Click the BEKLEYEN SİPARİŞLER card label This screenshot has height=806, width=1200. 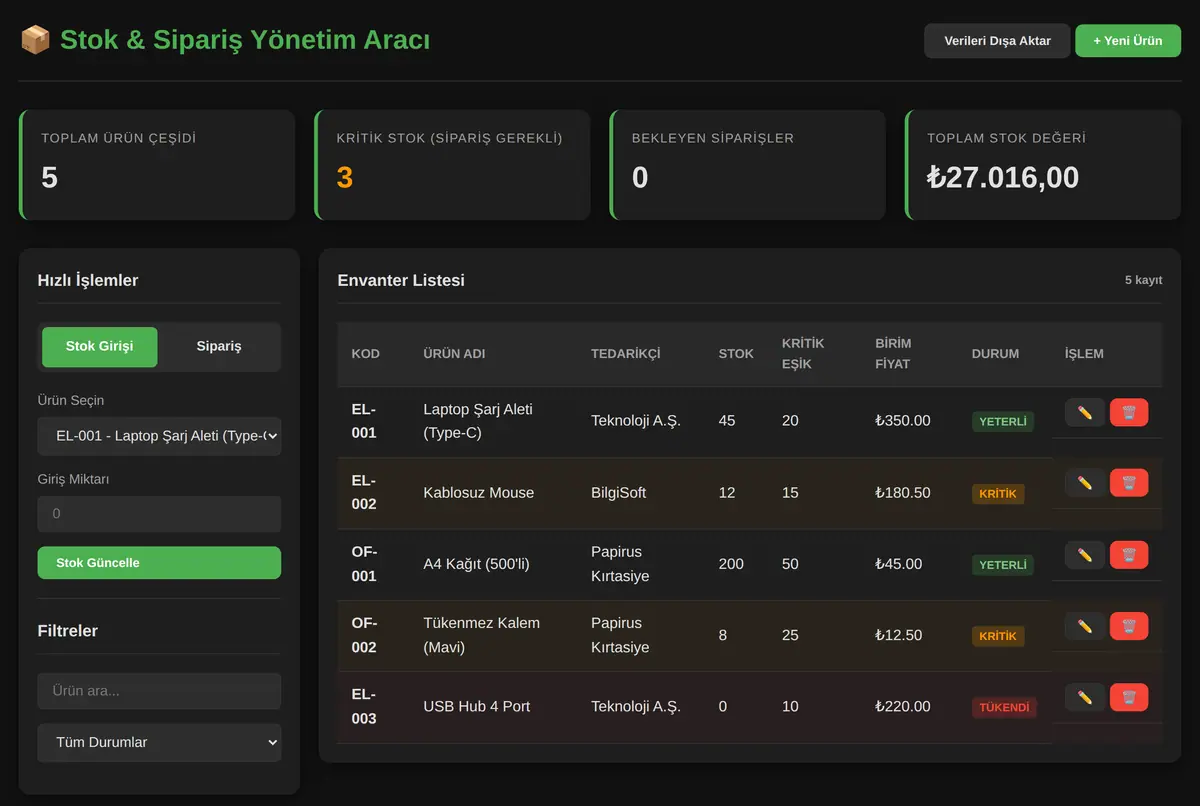(x=713, y=138)
